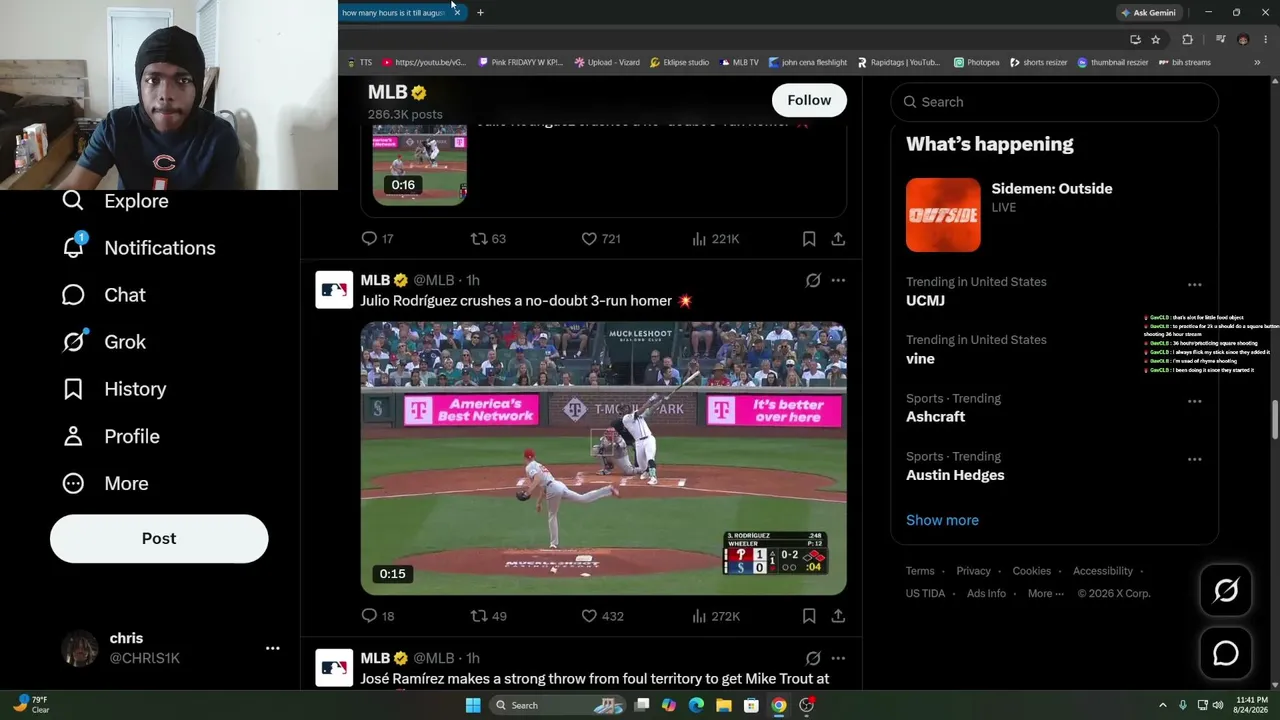Image resolution: width=1280 pixels, height=720 pixels.
Task: Show hidden system tray icons
Action: coord(1162,705)
